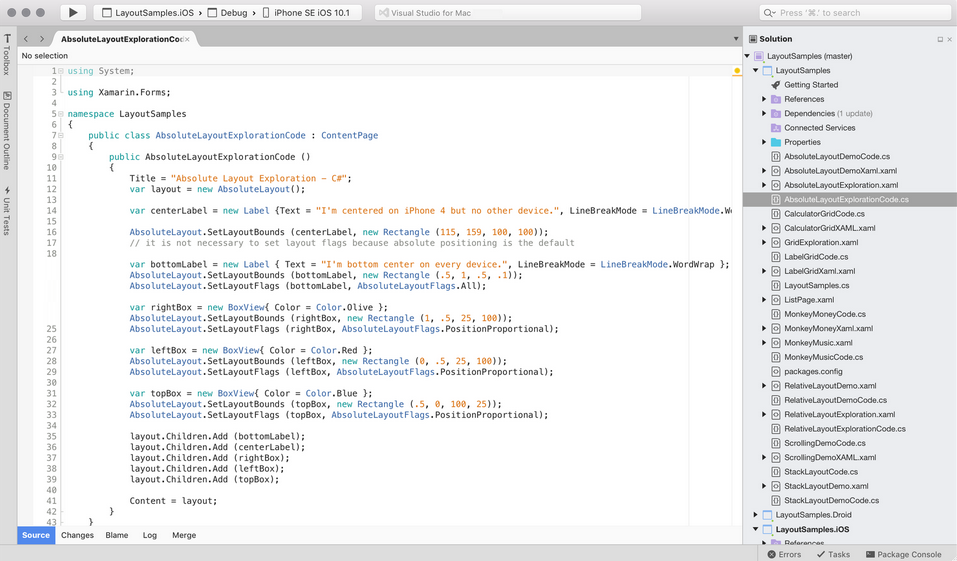Screen dimensions: 957x561
Task: Switch to the Log tab
Action: point(150,535)
